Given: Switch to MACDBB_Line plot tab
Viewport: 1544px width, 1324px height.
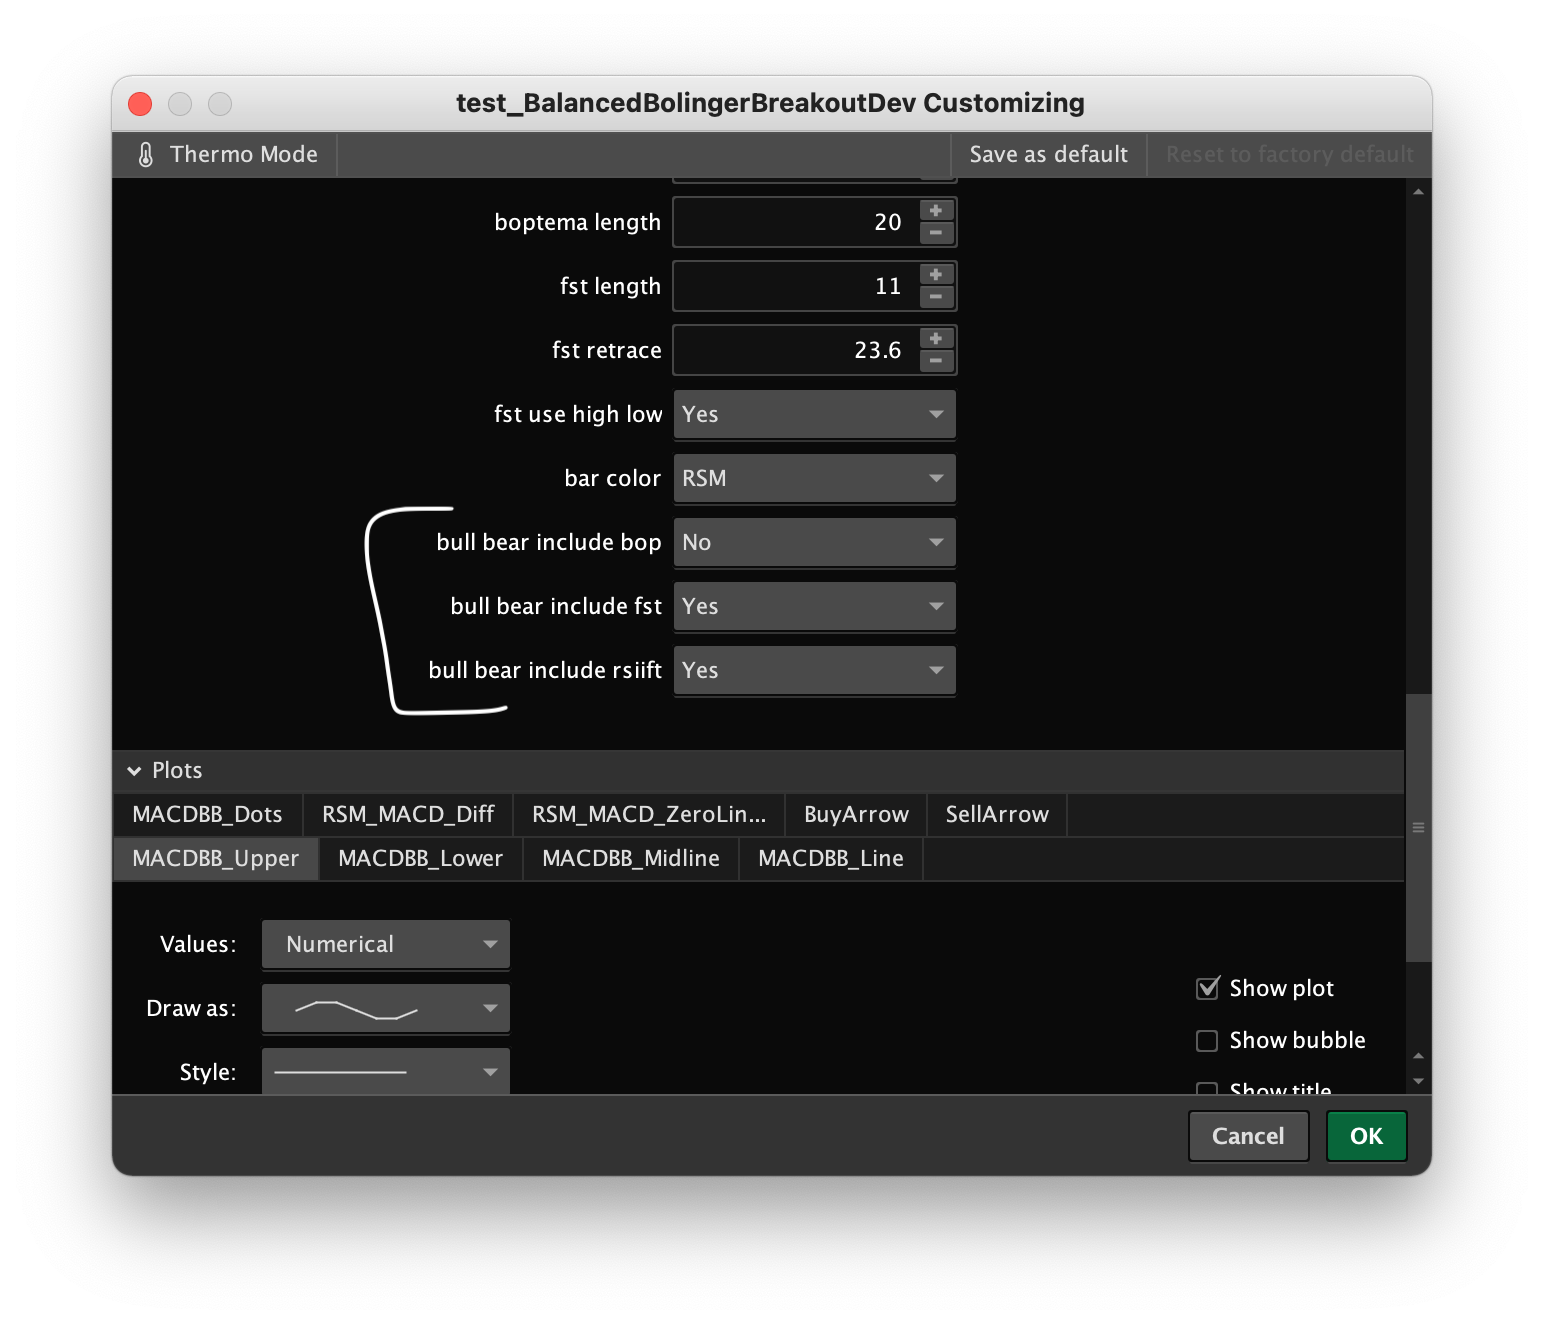Looking at the screenshot, I should coord(831,859).
